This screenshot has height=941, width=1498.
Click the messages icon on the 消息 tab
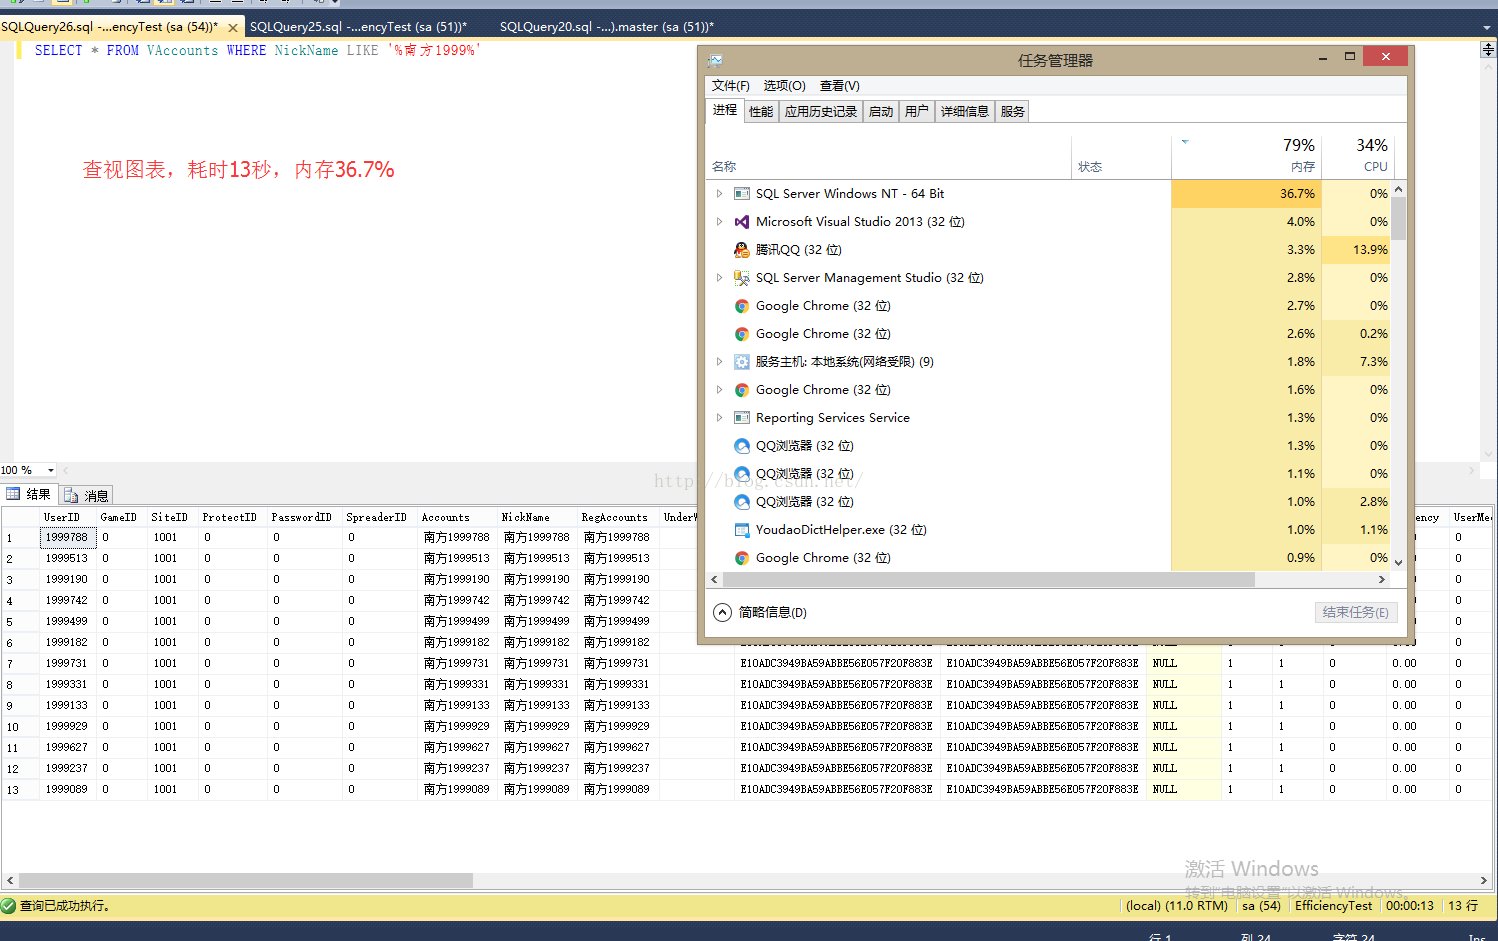click(x=71, y=495)
